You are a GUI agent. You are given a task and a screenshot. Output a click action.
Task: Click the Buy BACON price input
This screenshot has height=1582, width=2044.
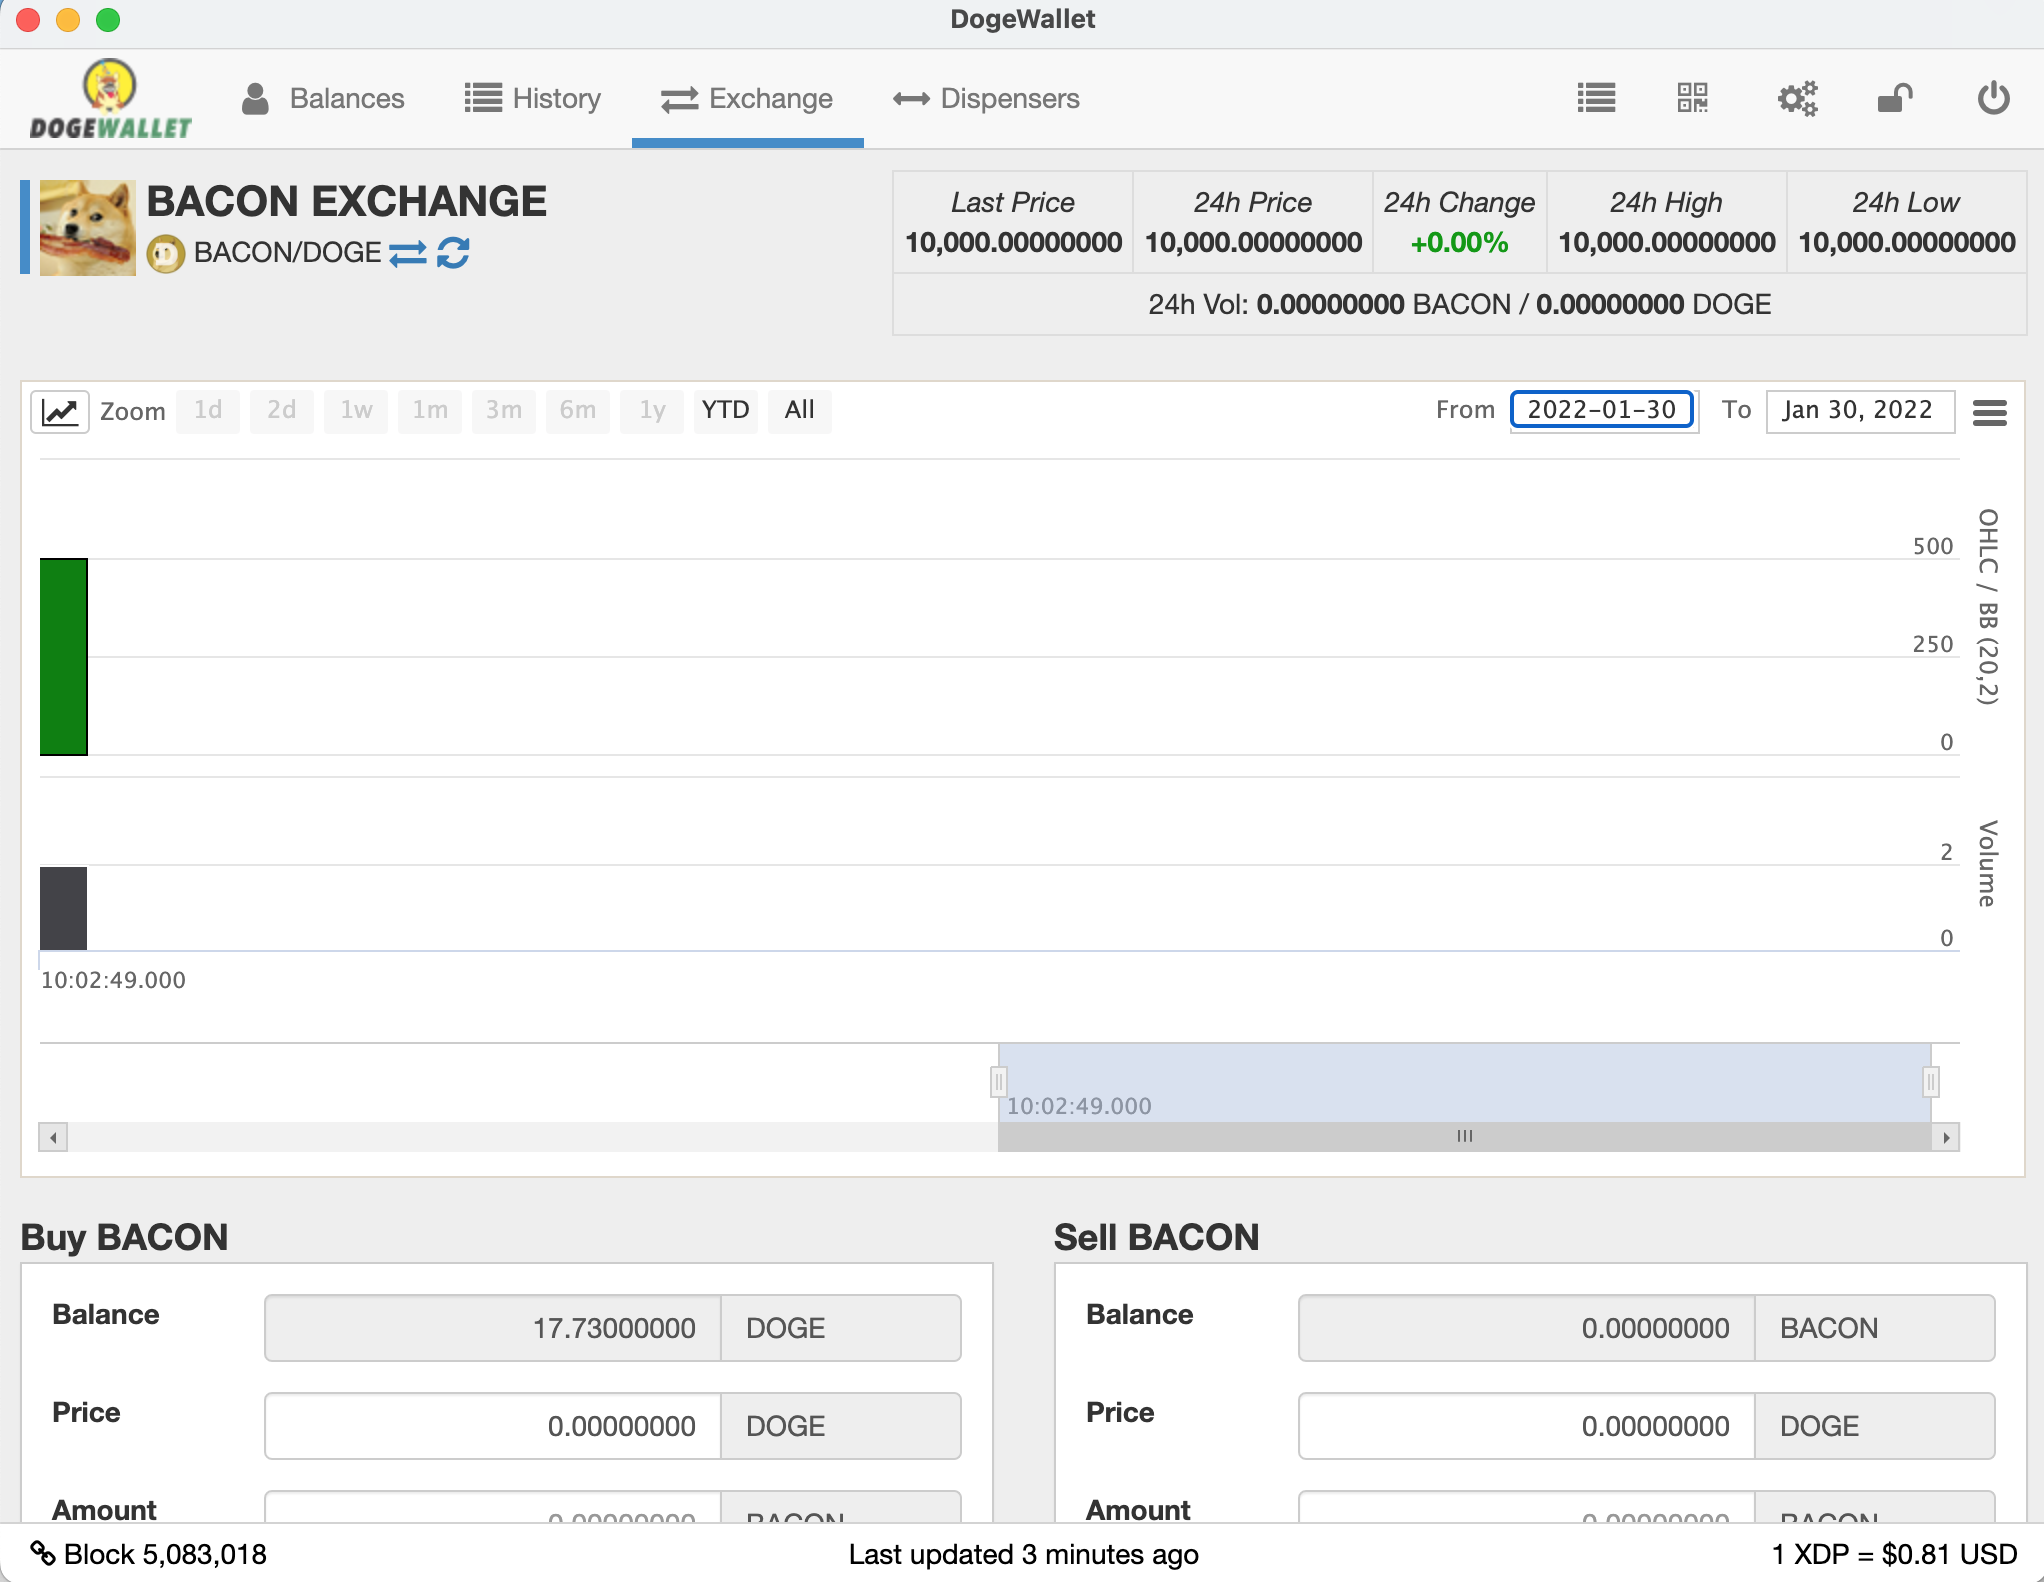493,1426
